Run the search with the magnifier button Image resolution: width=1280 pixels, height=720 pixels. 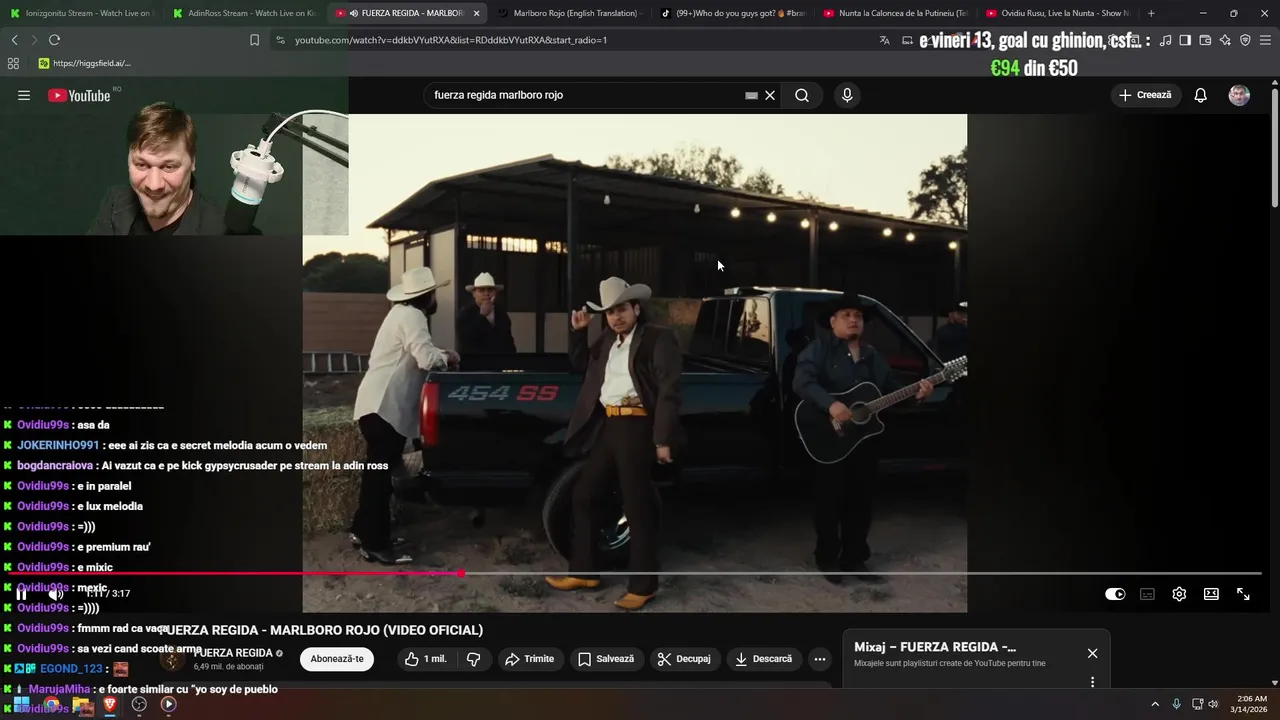802,95
